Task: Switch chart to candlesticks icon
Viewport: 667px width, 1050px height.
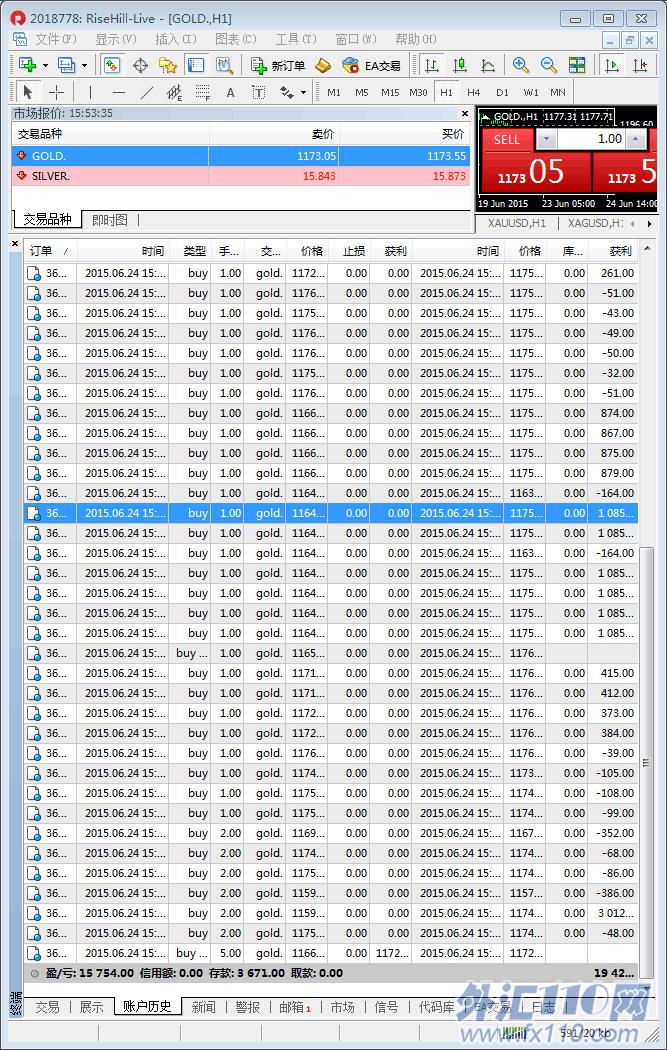Action: 460,65
